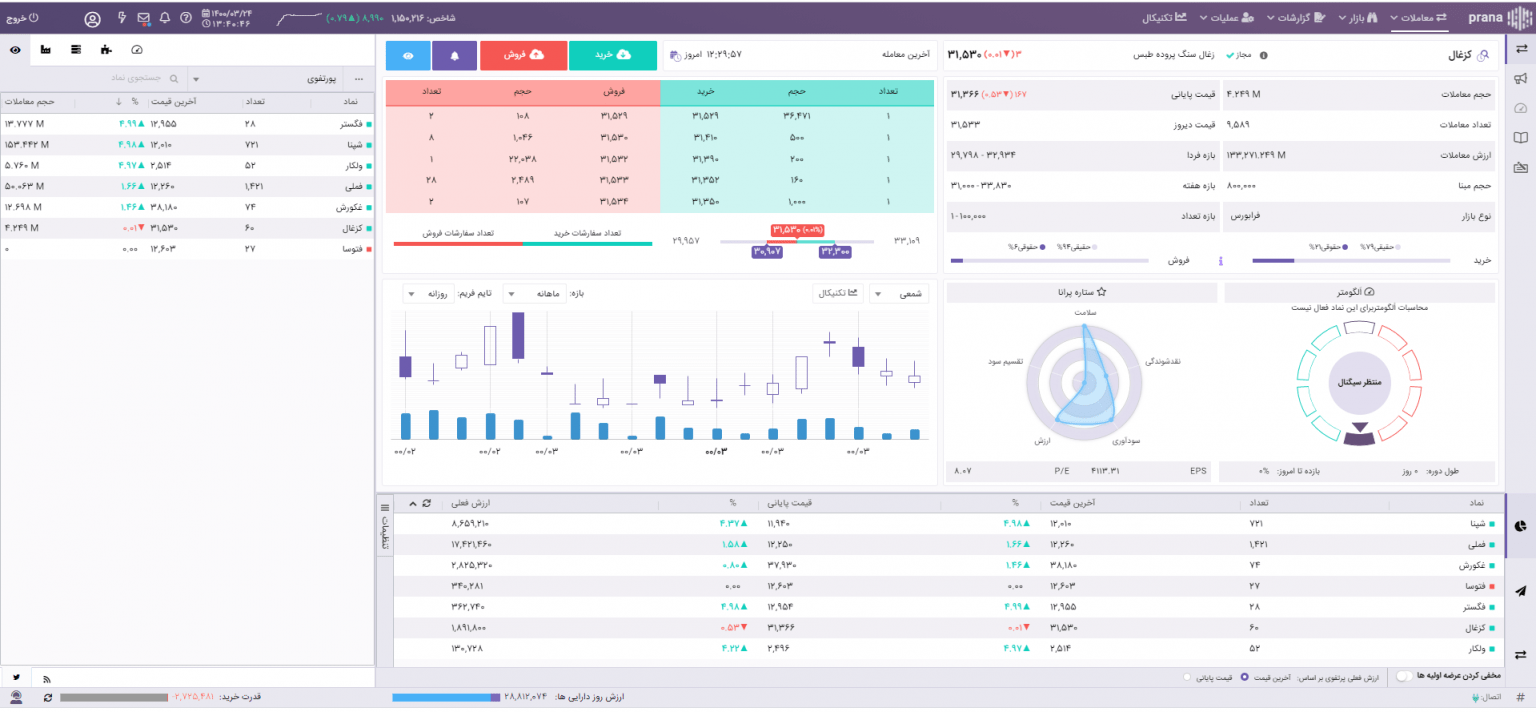Click the paper plane sidebar icon
Viewport: 1536px width, 712px height.
coord(1521,591)
